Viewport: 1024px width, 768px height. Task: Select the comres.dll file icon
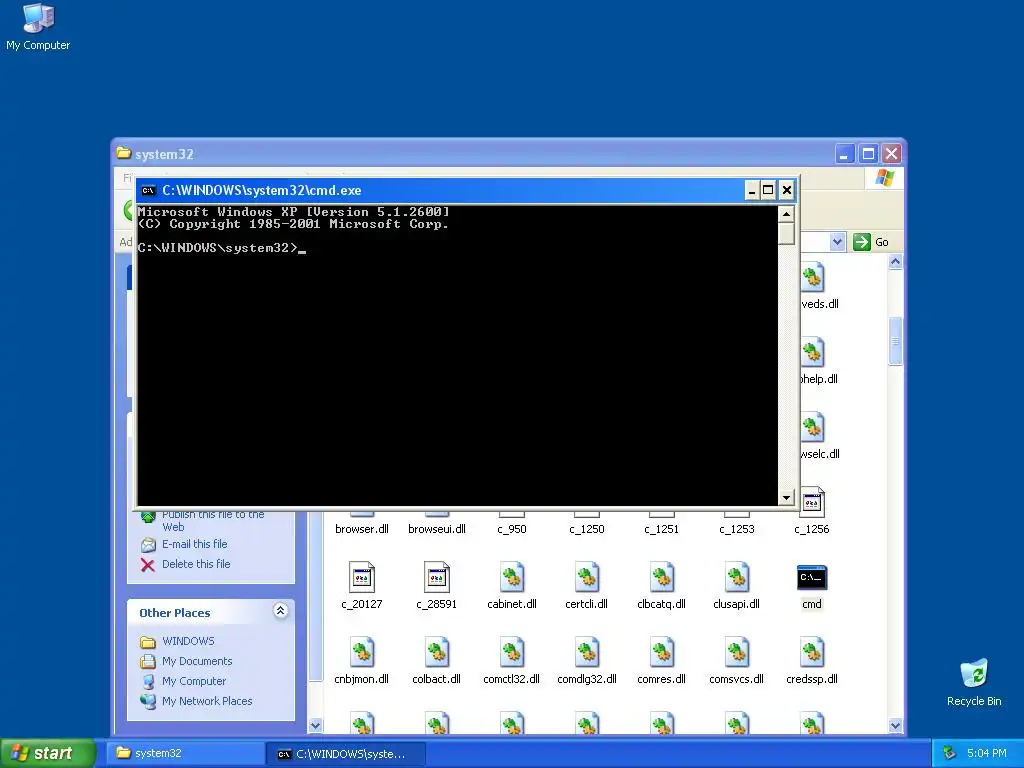coord(662,652)
